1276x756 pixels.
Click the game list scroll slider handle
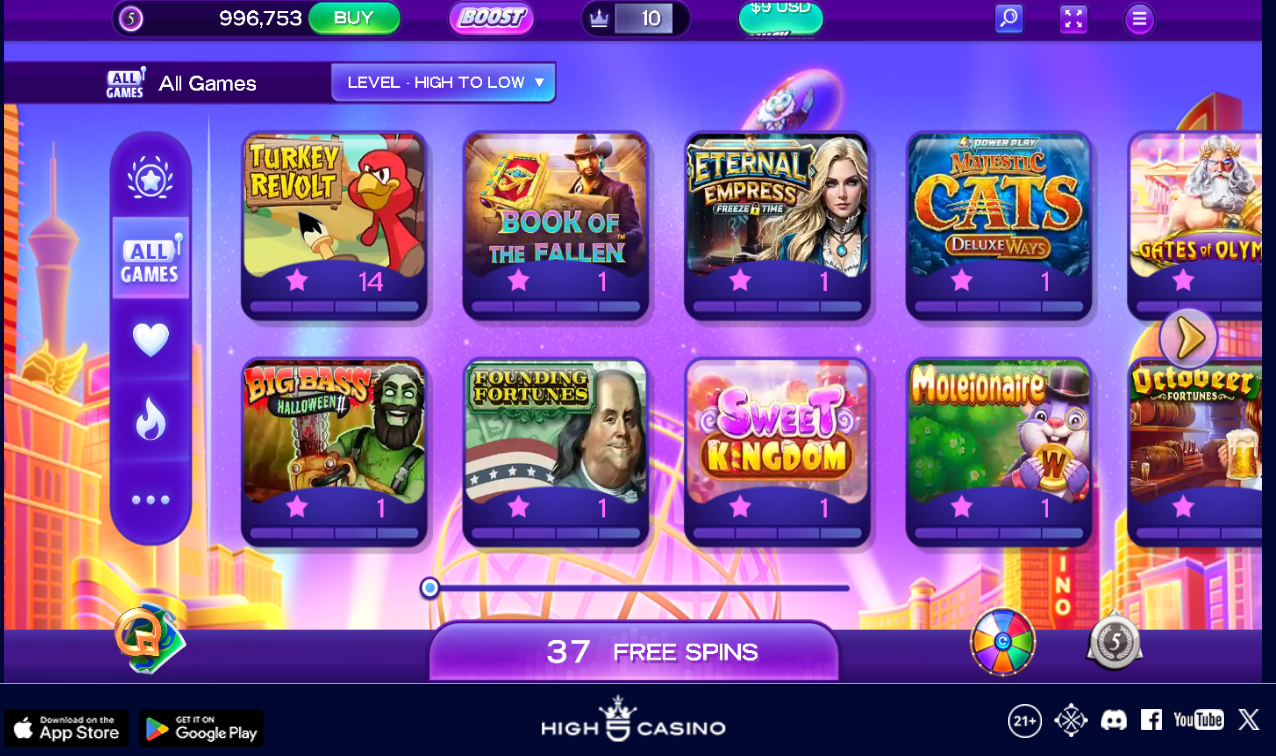click(430, 588)
